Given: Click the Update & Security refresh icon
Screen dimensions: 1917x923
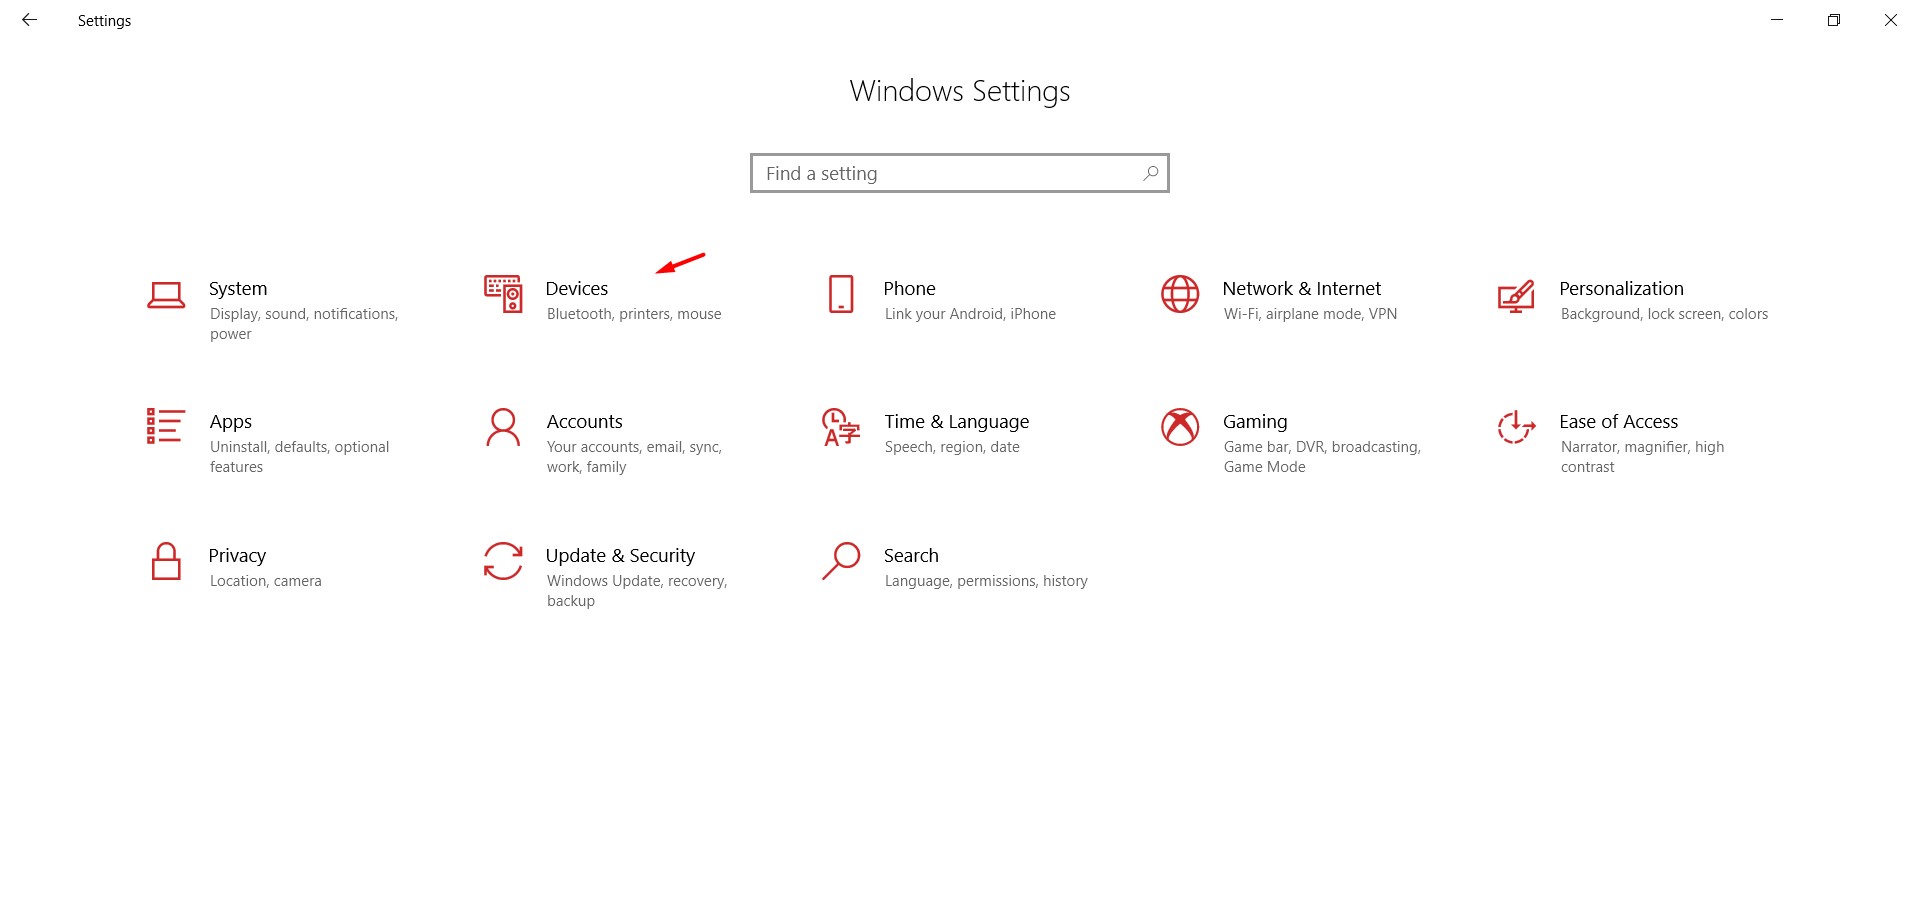Looking at the screenshot, I should (x=503, y=562).
